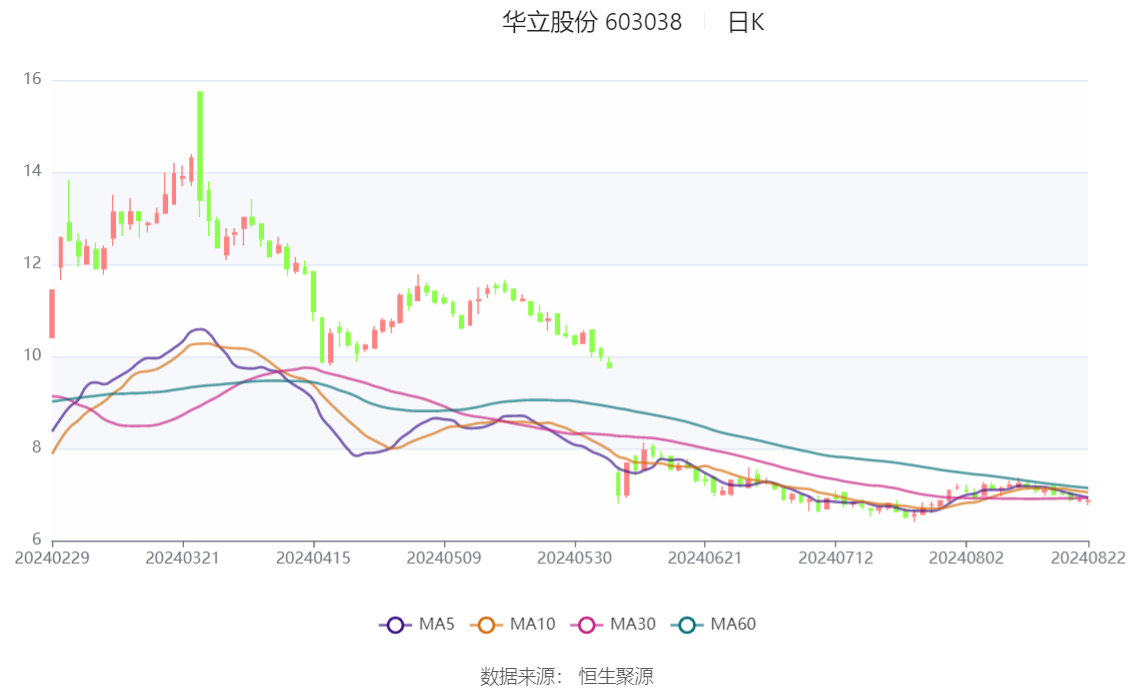Click the y-axis label 16
This screenshot has height=689, width=1134.
[33, 79]
